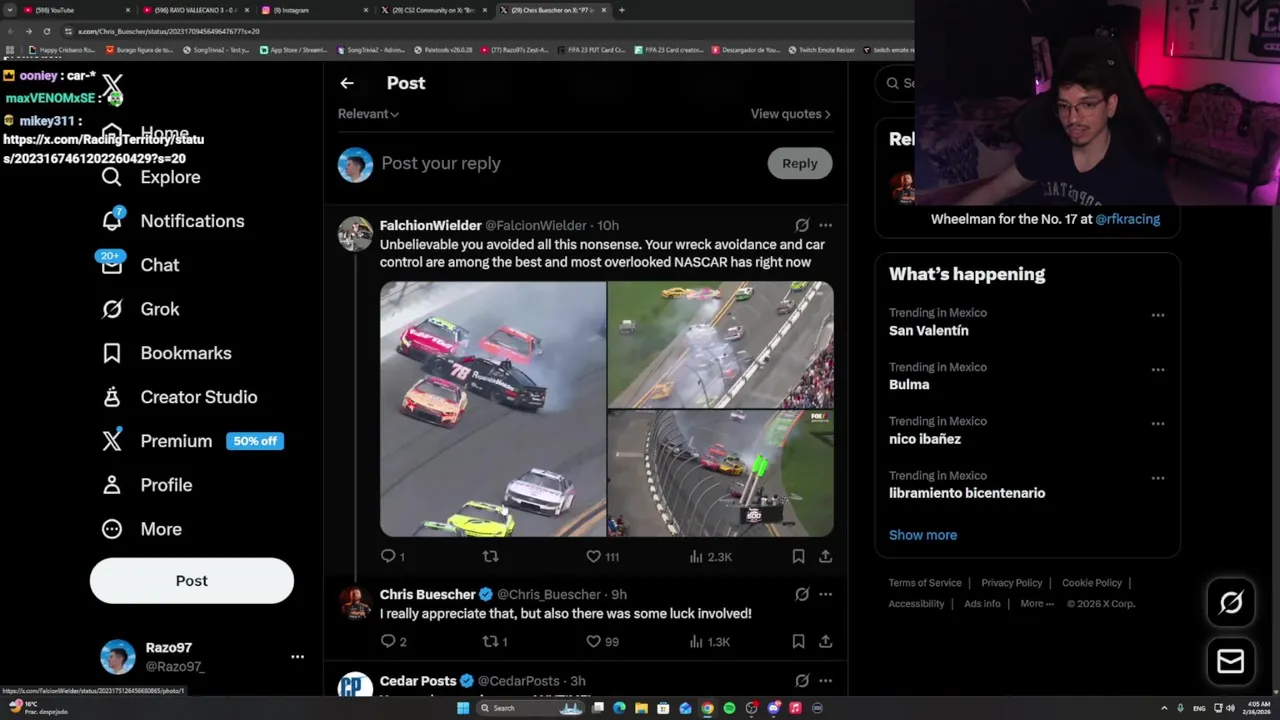The height and width of the screenshot is (720, 1280).
Task: Open Chat in the sidebar
Action: pyautogui.click(x=140, y=265)
